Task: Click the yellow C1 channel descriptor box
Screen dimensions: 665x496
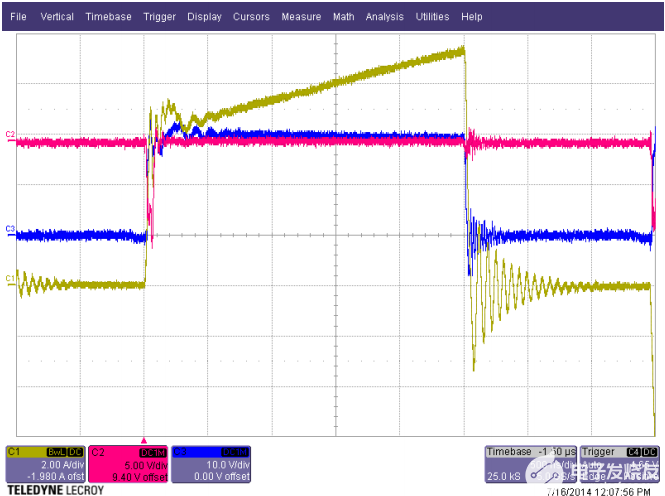Action: 45,464
